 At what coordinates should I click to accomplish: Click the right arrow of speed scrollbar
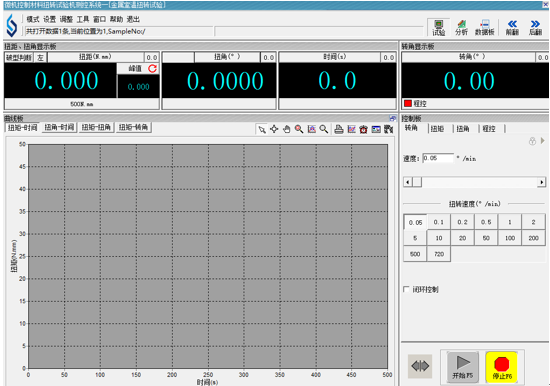click(x=542, y=182)
